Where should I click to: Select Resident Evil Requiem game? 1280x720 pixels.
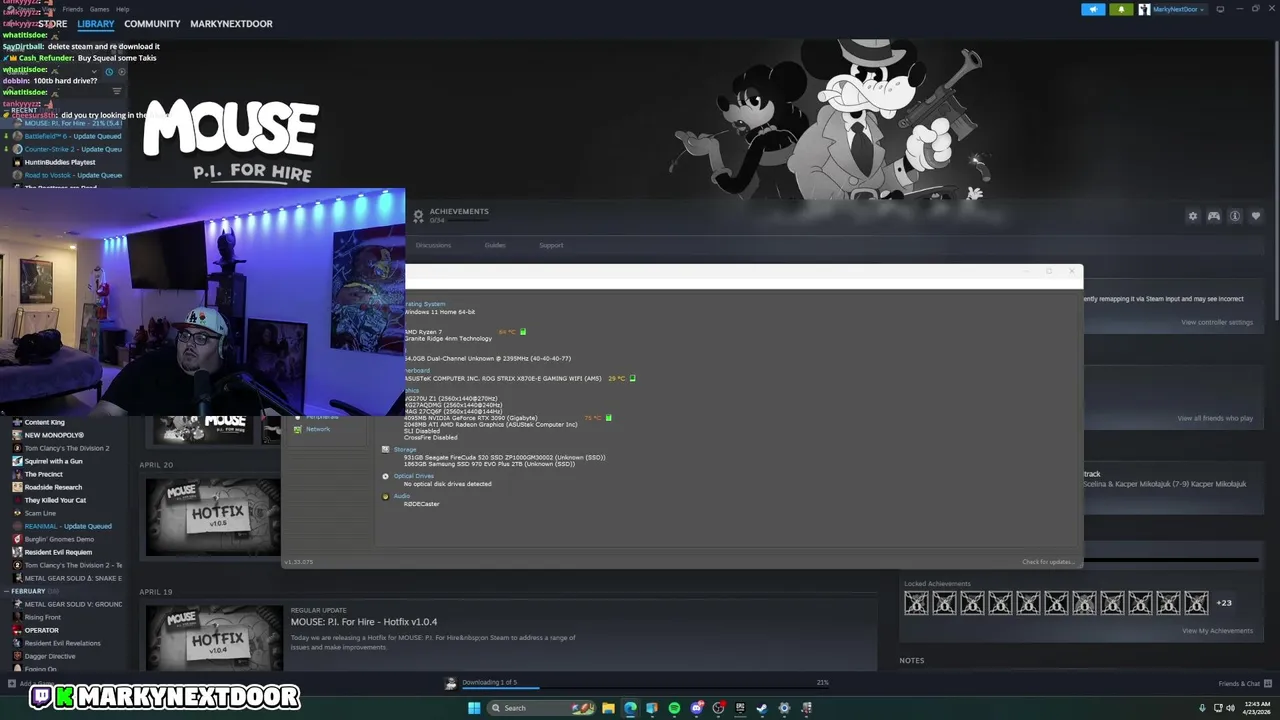tap(58, 552)
